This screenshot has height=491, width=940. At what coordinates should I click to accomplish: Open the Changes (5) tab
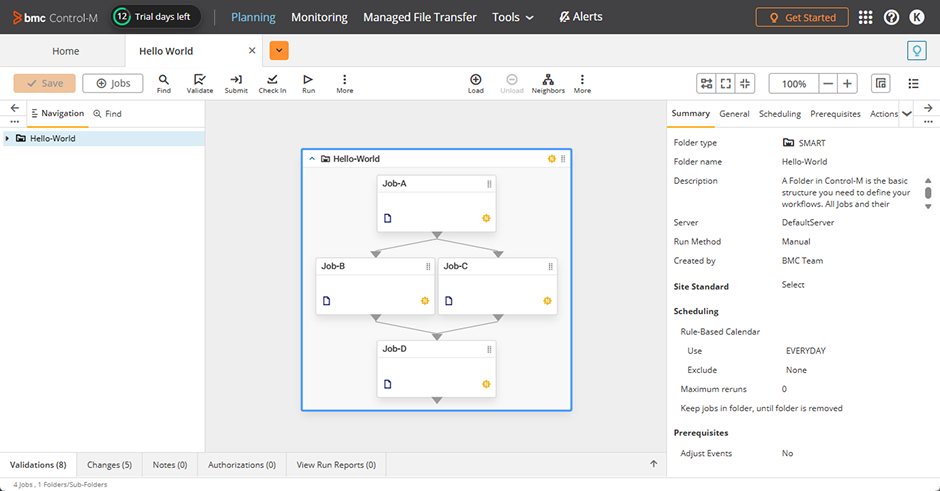tap(109, 465)
